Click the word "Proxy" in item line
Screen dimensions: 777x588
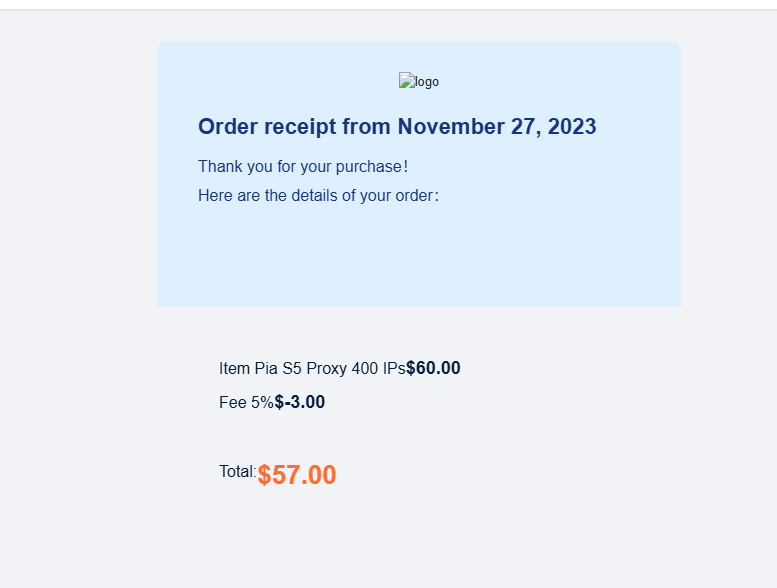coord(327,369)
